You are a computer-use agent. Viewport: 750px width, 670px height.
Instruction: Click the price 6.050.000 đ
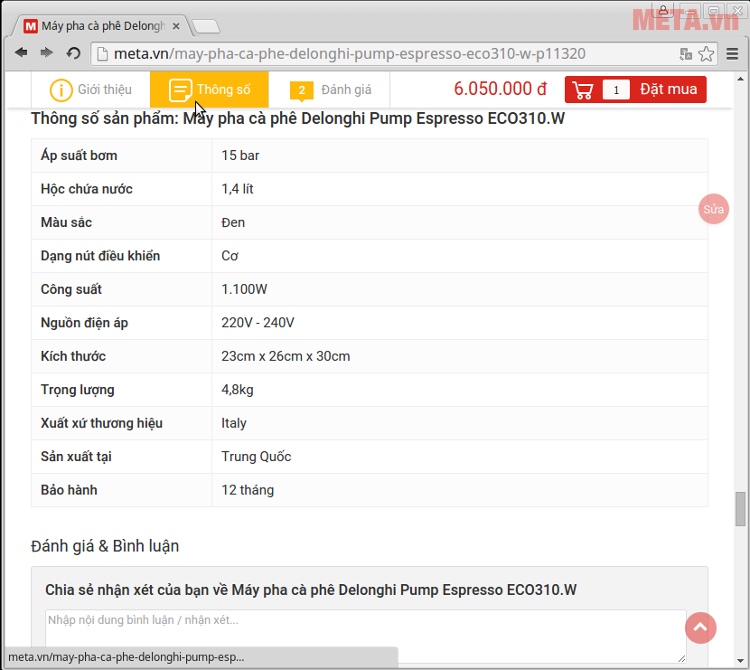(x=500, y=89)
